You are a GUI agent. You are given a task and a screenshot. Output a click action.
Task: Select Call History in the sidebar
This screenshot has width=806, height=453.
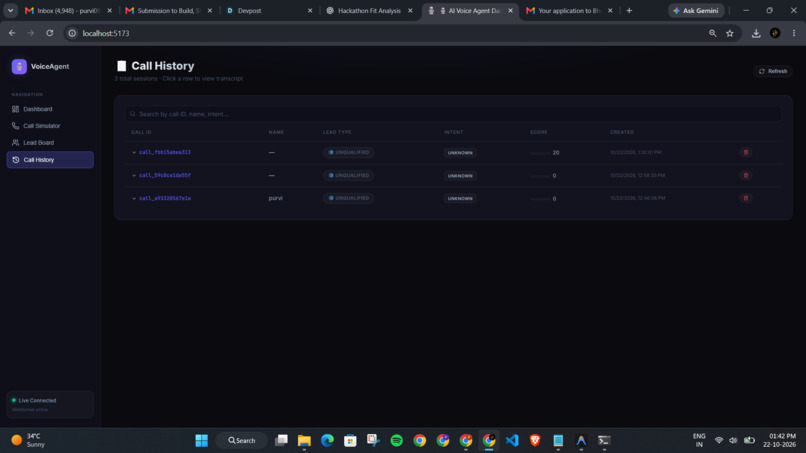coord(50,160)
